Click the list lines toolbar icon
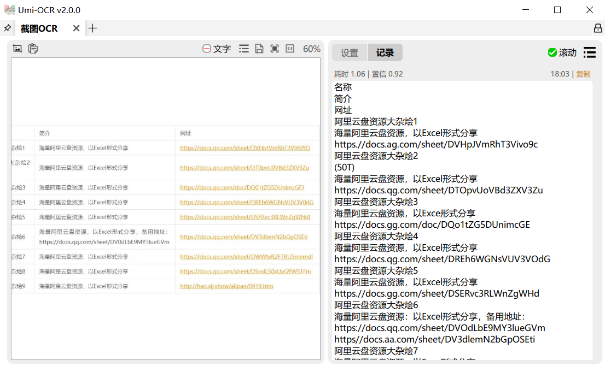Viewport: 605px width, 366px height. point(244,49)
